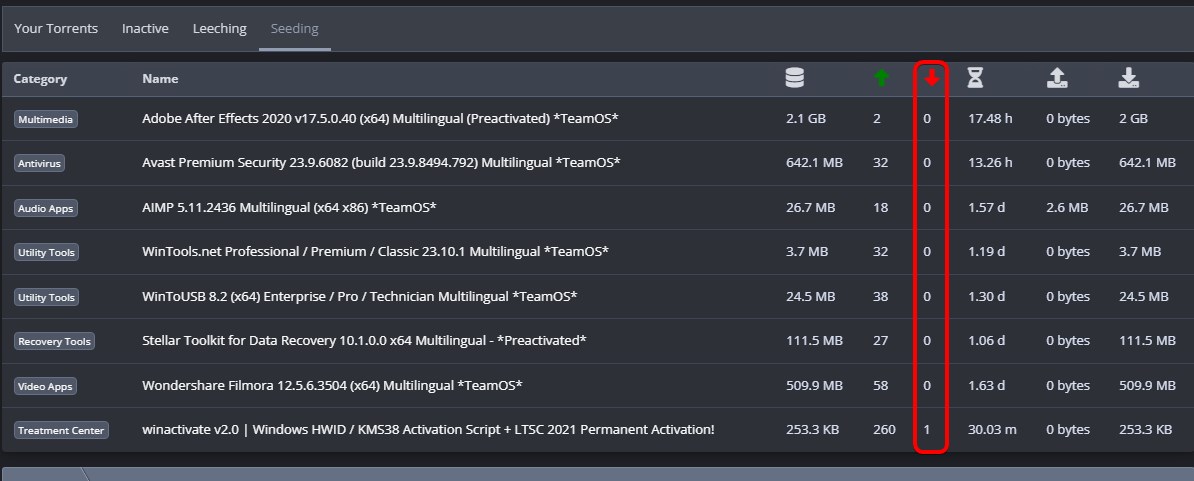Click the uploaded amount column icon
The height and width of the screenshot is (481, 1194).
tap(1057, 78)
